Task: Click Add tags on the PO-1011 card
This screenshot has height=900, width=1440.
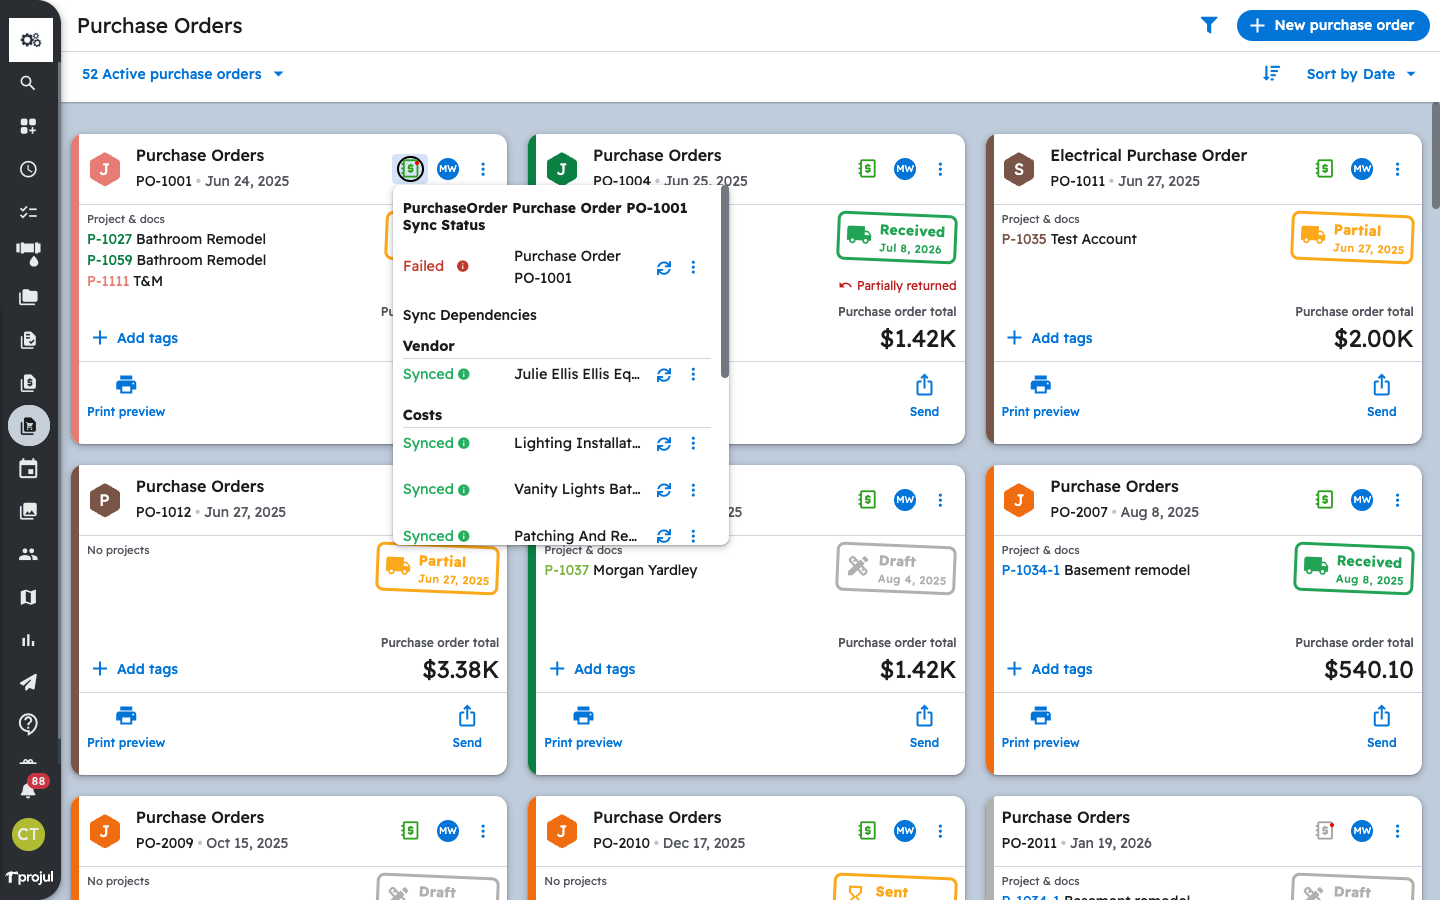Action: (x=1049, y=338)
